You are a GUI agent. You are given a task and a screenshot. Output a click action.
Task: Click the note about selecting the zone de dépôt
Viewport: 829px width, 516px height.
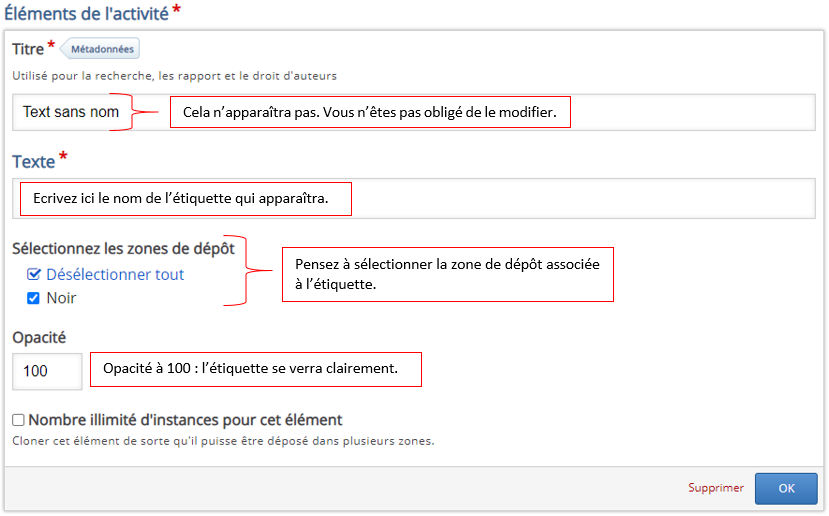(448, 273)
